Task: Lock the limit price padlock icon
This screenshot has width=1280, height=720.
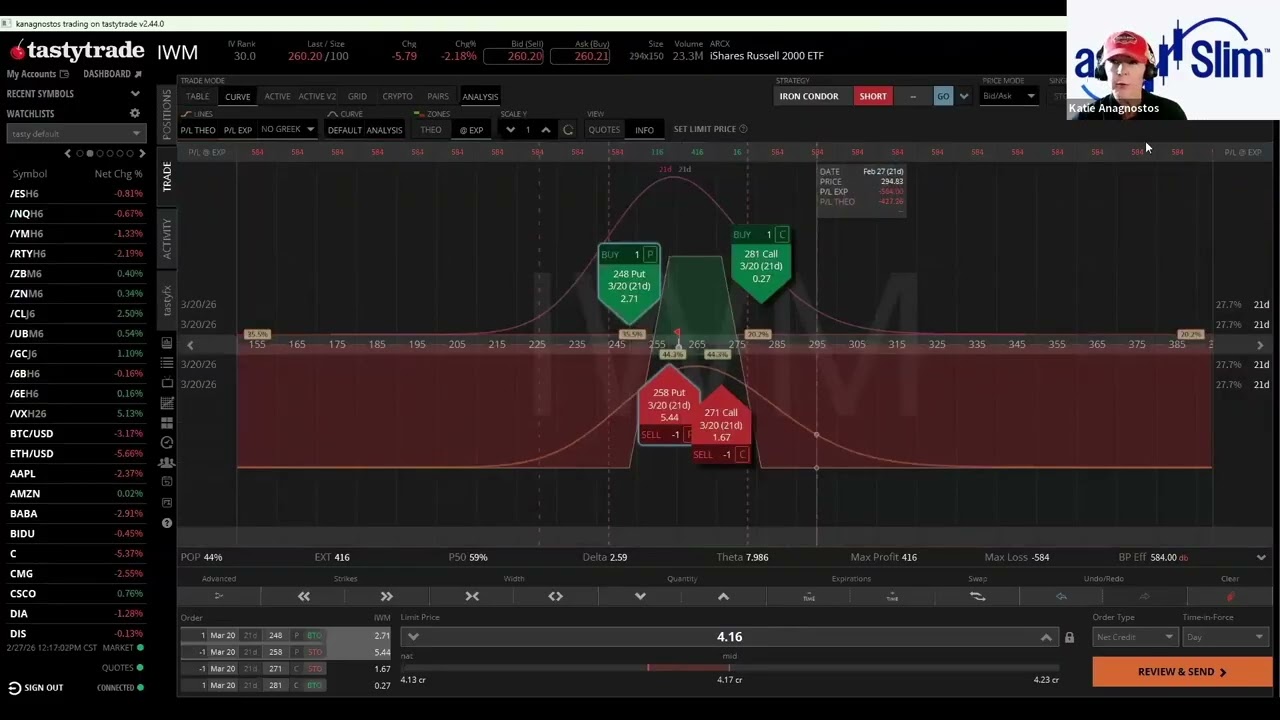Action: point(1069,637)
